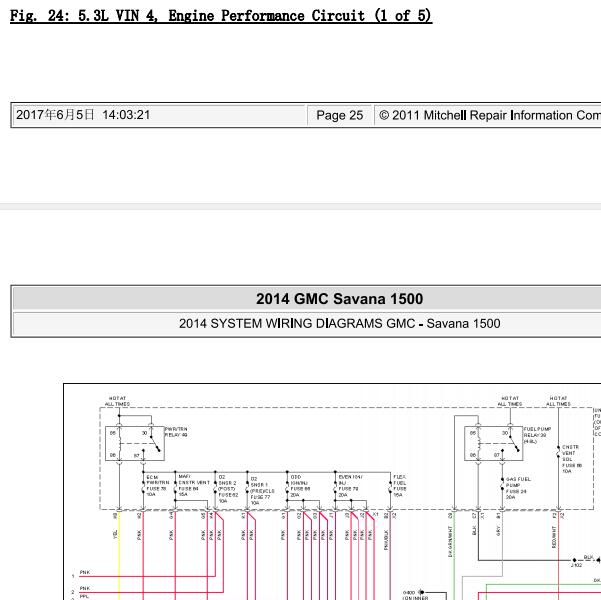Screen dimensions: 601x600
Task: Click the 'YEL' wire color label
Action: 115,534
